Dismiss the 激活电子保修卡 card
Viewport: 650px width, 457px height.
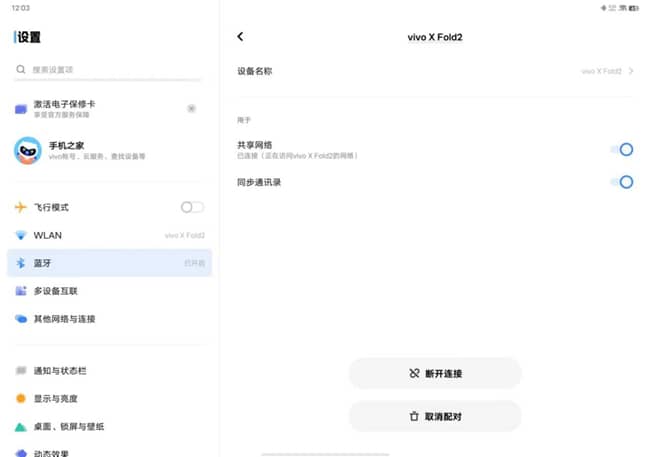coord(191,108)
